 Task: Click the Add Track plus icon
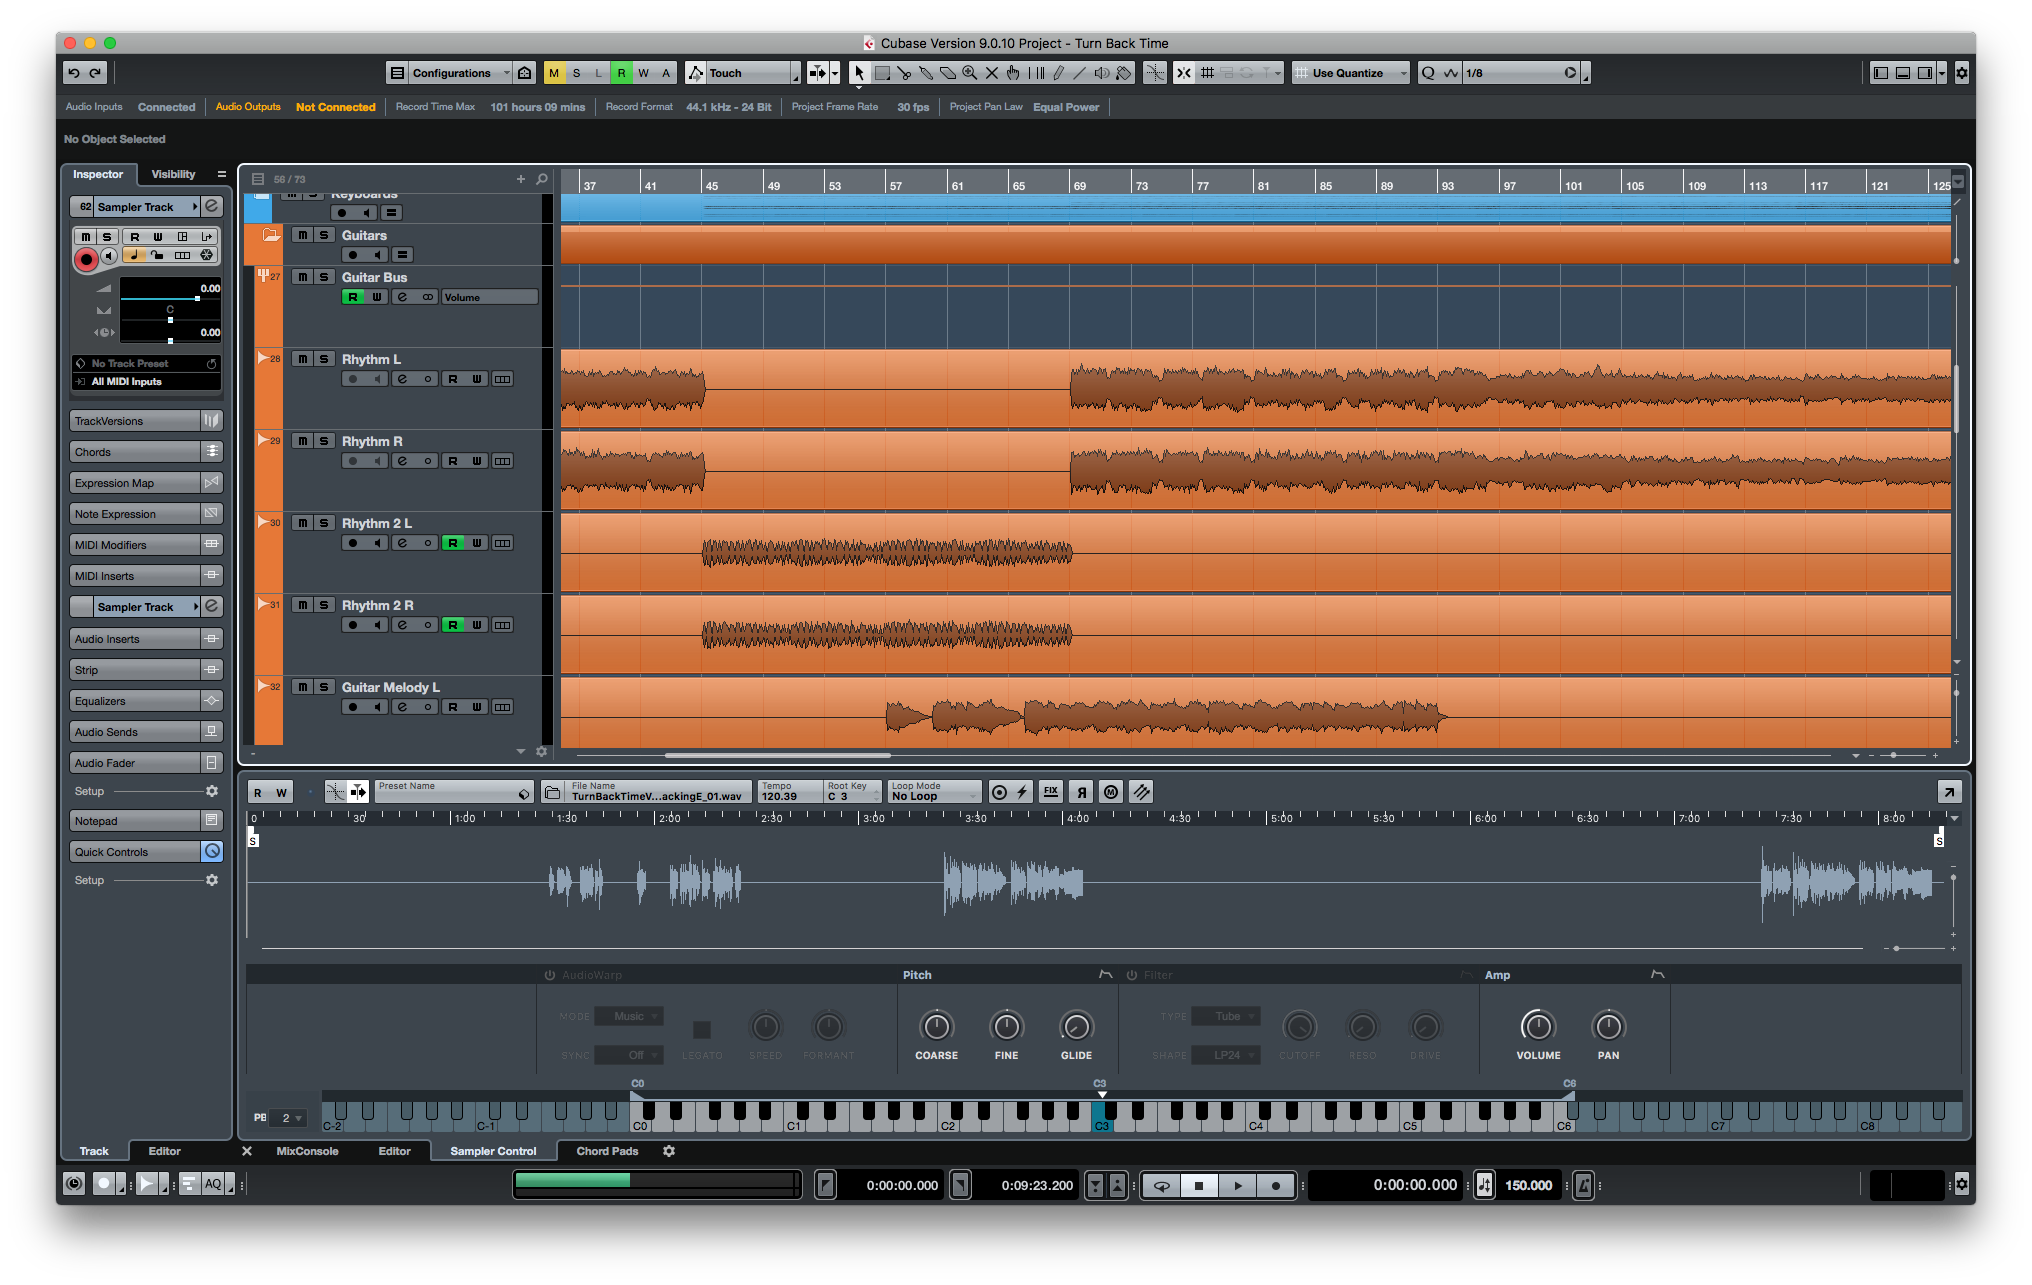521,179
